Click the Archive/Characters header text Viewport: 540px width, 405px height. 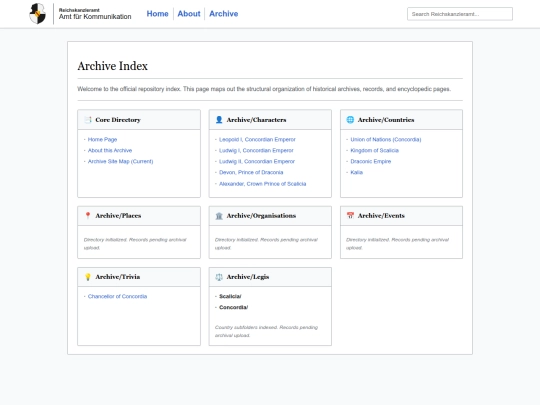click(256, 120)
